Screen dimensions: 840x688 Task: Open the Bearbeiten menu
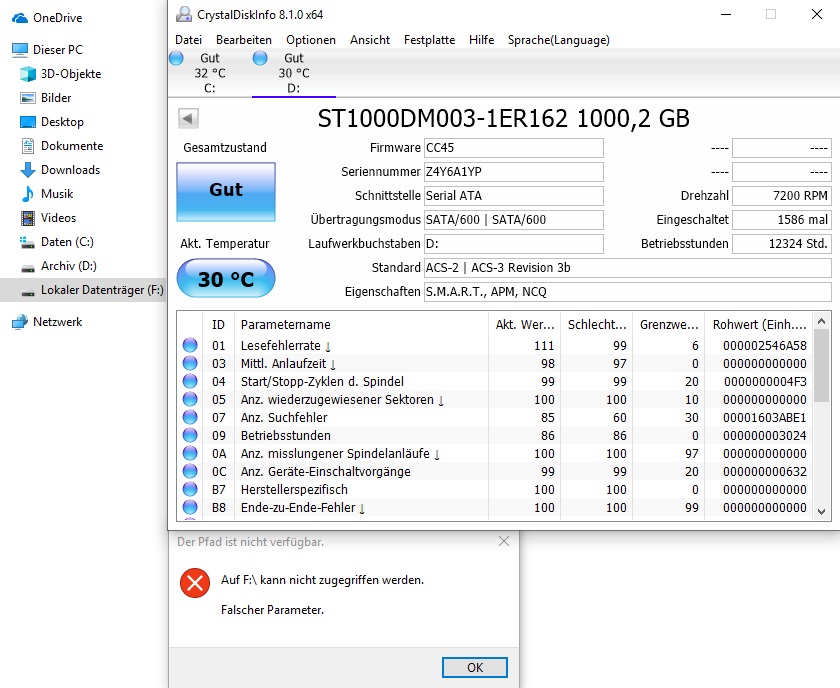click(244, 40)
